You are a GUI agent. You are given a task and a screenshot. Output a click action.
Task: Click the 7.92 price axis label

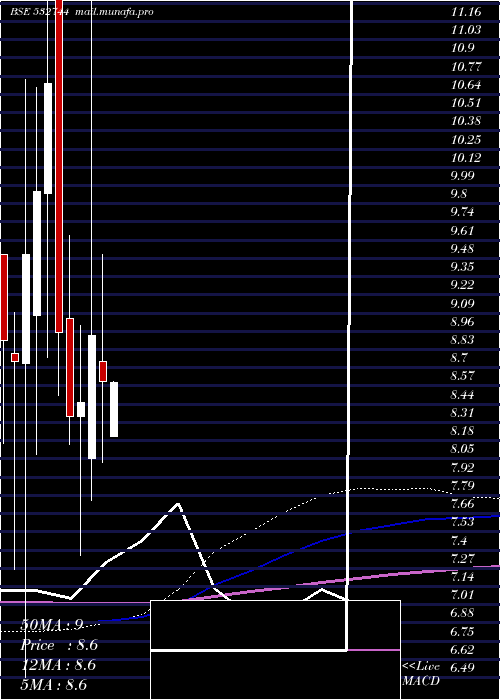[x=463, y=468]
